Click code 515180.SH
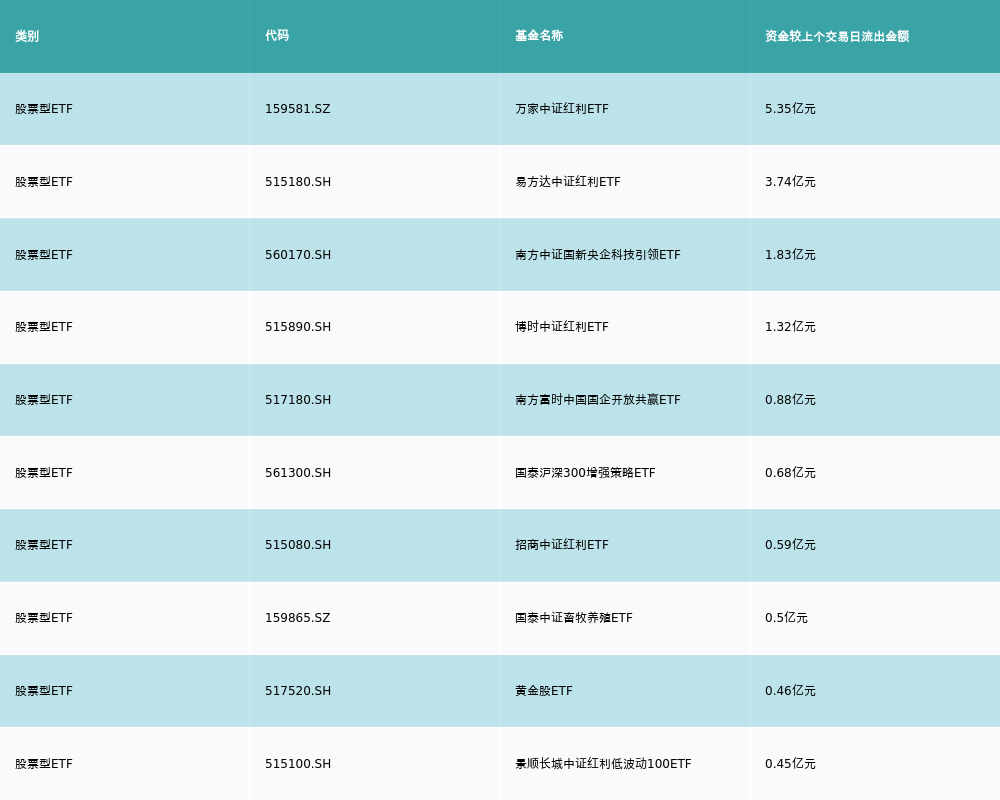Image resolution: width=1000 pixels, height=800 pixels. [298, 182]
